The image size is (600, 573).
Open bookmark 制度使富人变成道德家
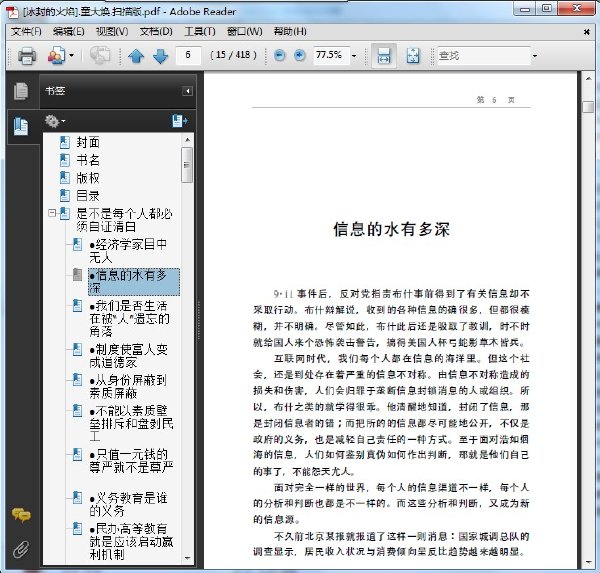(x=129, y=356)
